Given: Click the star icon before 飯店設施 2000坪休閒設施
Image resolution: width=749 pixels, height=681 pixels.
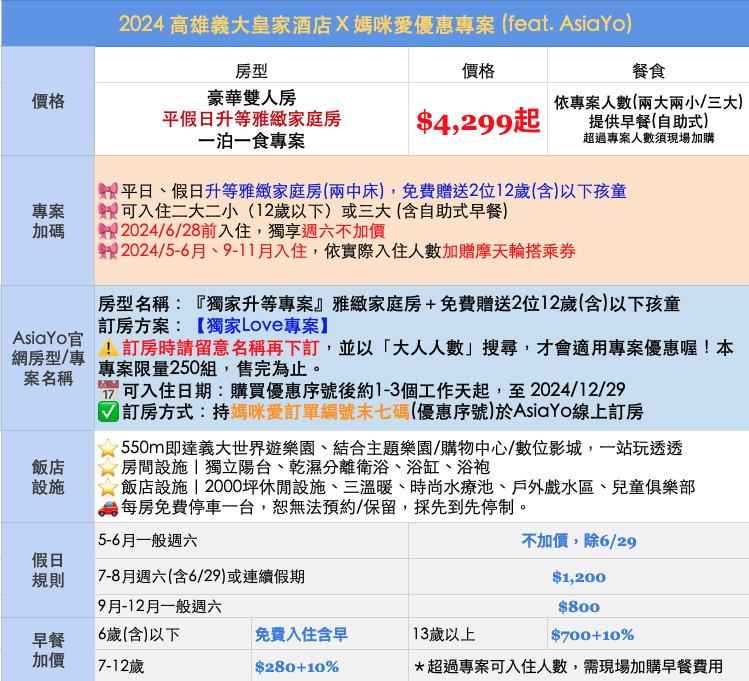Looking at the screenshot, I should pos(108,488).
